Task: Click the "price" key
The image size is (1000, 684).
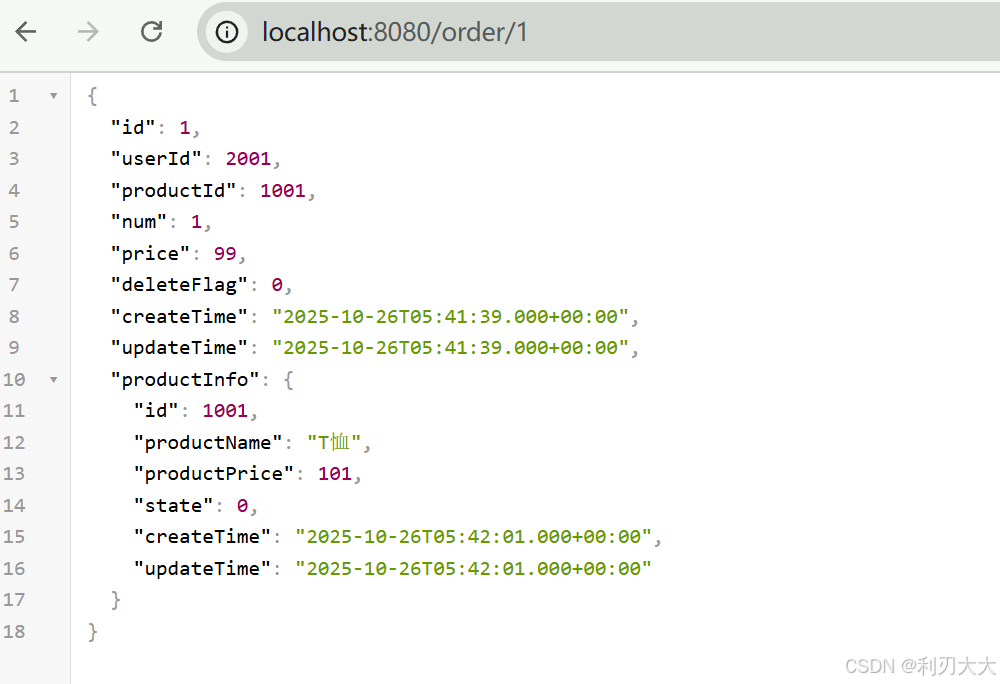Action: [151, 254]
